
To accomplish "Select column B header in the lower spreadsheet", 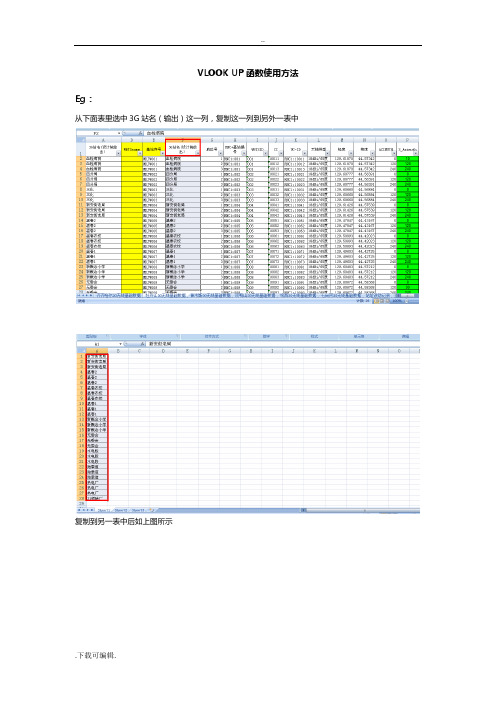I will 118,351.
